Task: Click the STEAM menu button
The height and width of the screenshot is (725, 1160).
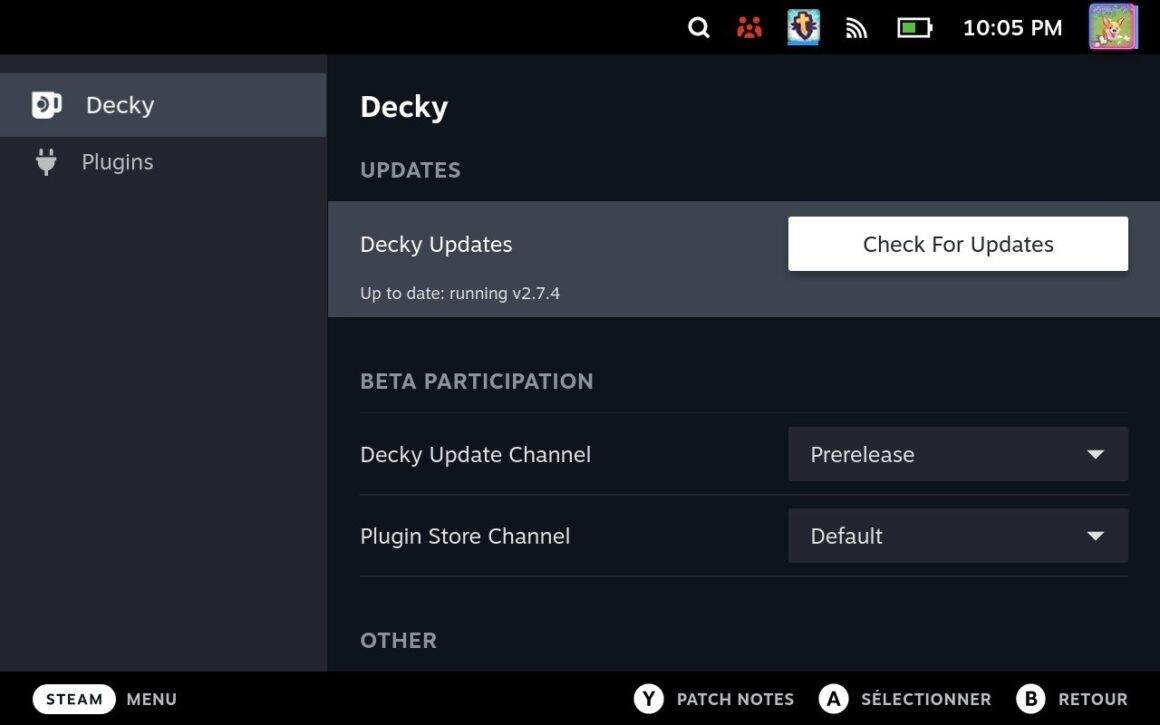Action: pos(74,699)
